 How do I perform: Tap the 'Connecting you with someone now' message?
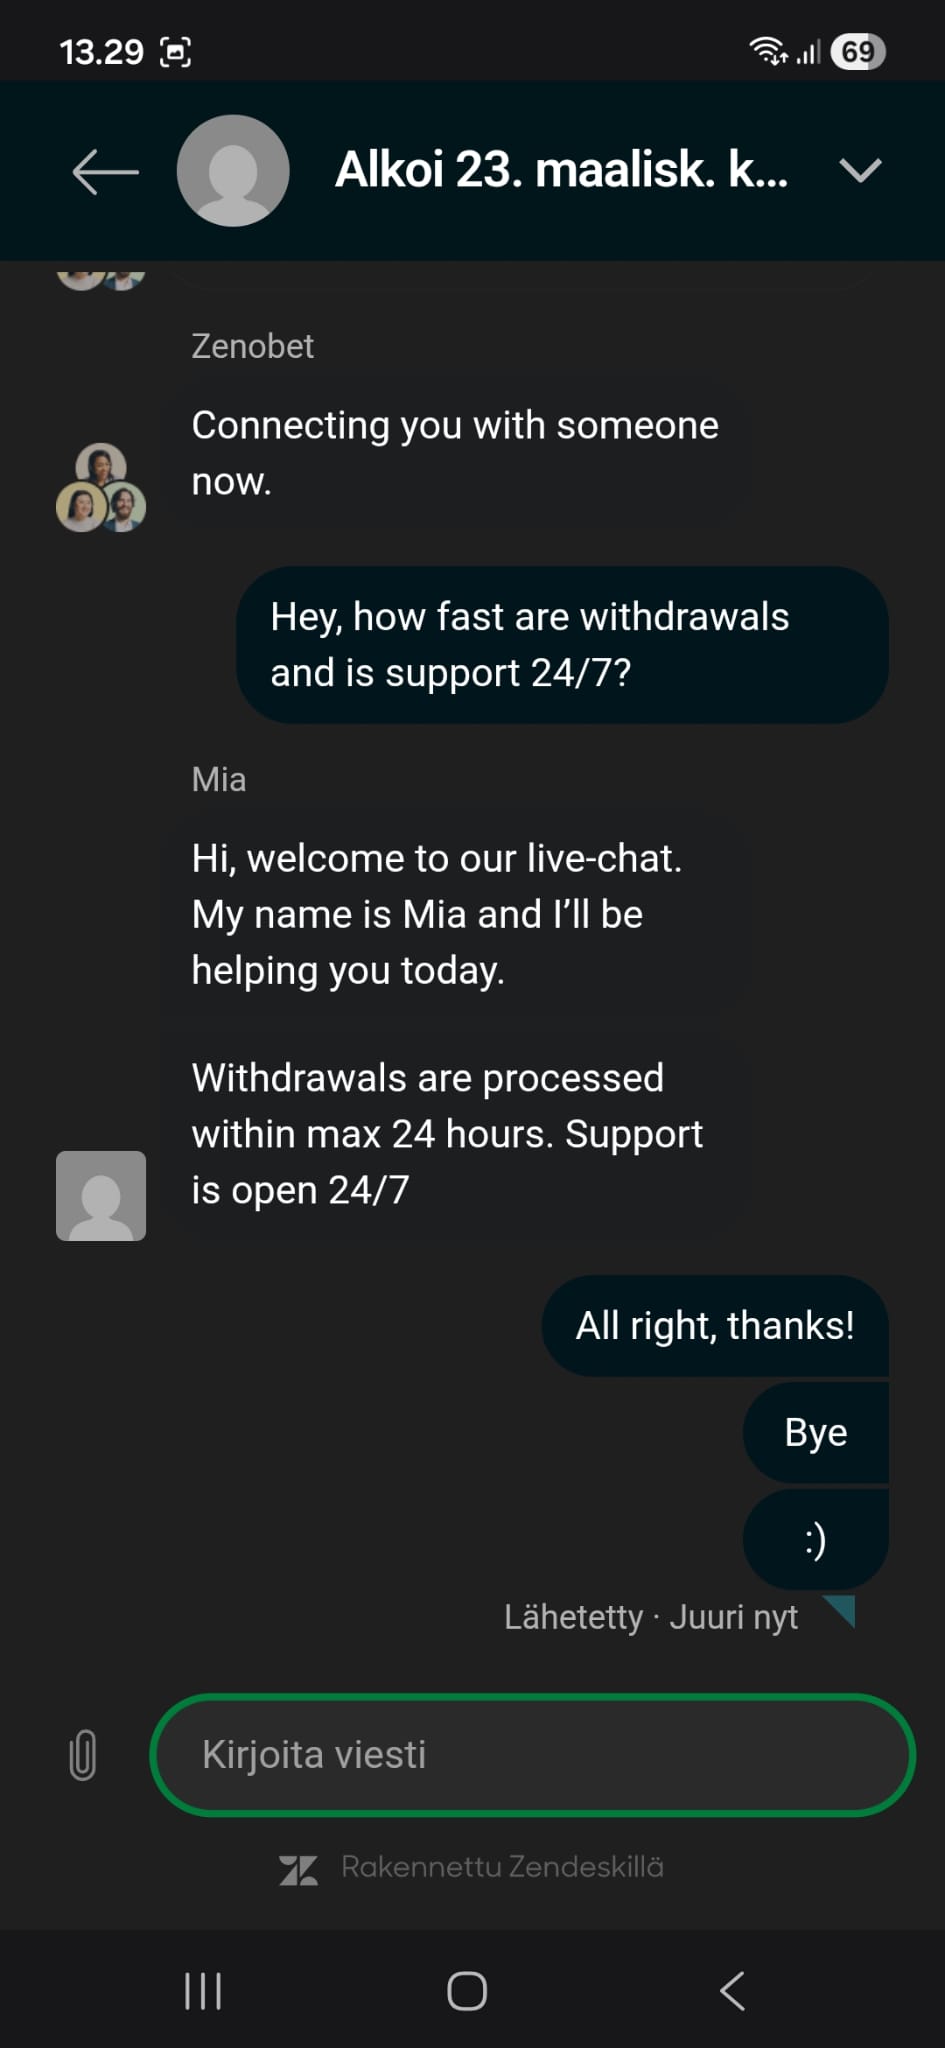pos(455,453)
